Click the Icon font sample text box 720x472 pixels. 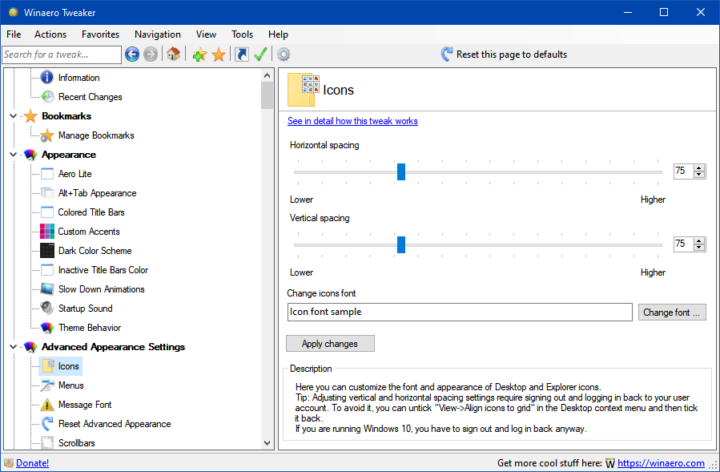(x=460, y=312)
